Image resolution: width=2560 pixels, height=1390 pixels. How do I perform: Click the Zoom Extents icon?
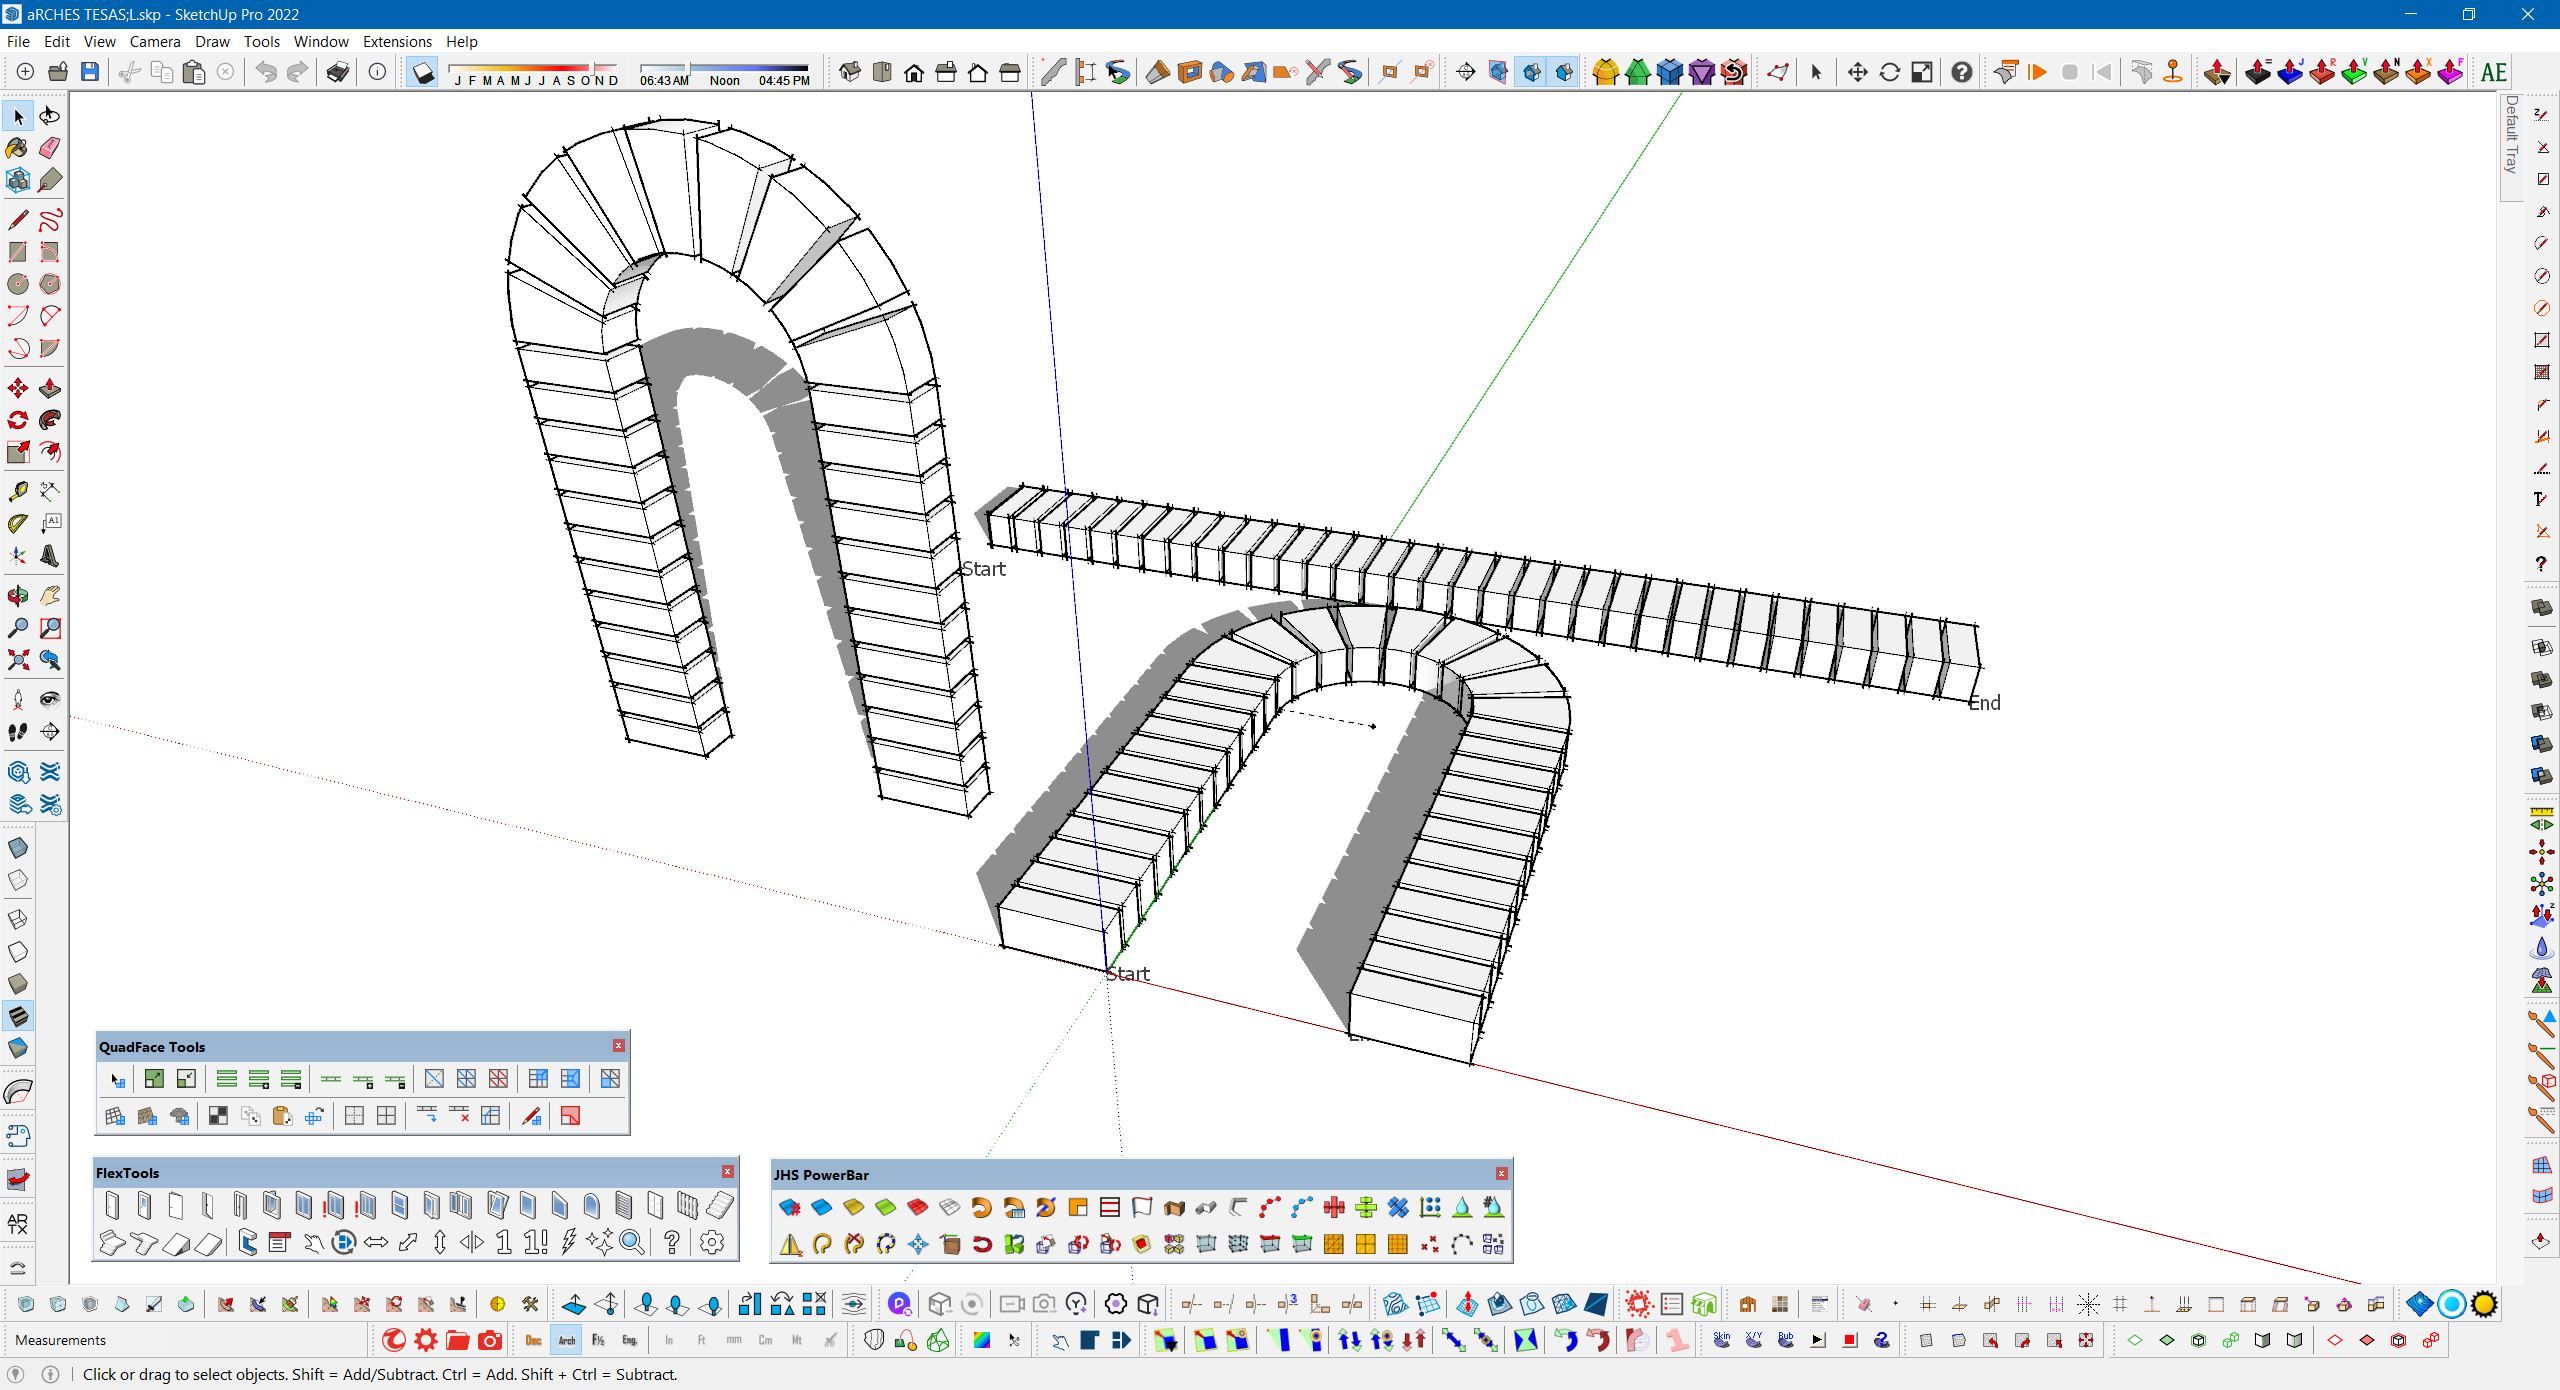[x=17, y=660]
